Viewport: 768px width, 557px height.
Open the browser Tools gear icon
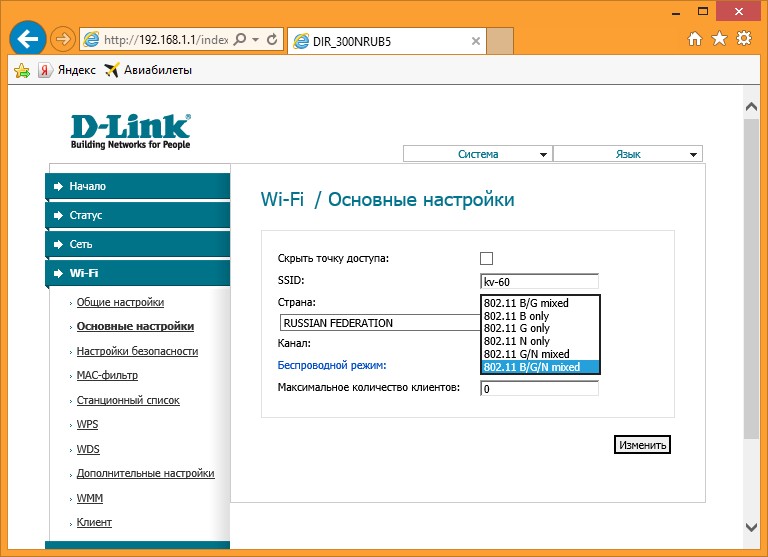pyautogui.click(x=744, y=39)
